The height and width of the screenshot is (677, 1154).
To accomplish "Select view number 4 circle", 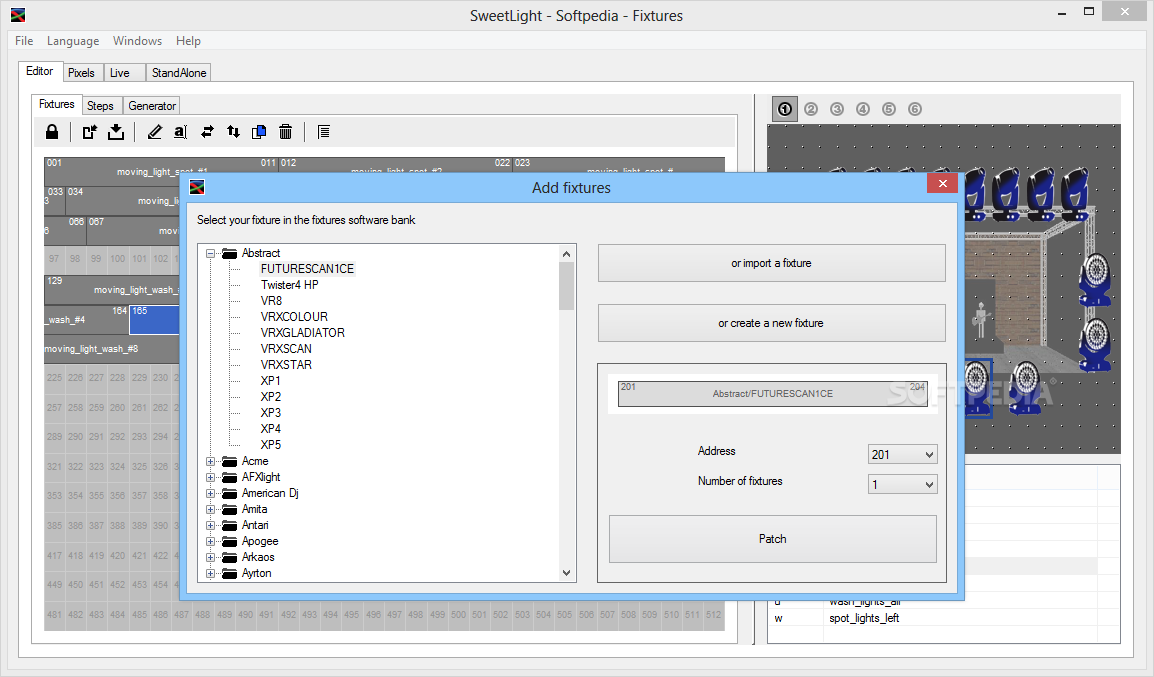I will (x=863, y=109).
